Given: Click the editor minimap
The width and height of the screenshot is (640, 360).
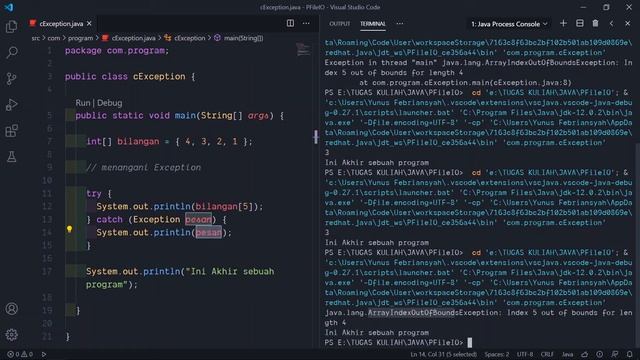Looking at the screenshot, I should 303,49.
